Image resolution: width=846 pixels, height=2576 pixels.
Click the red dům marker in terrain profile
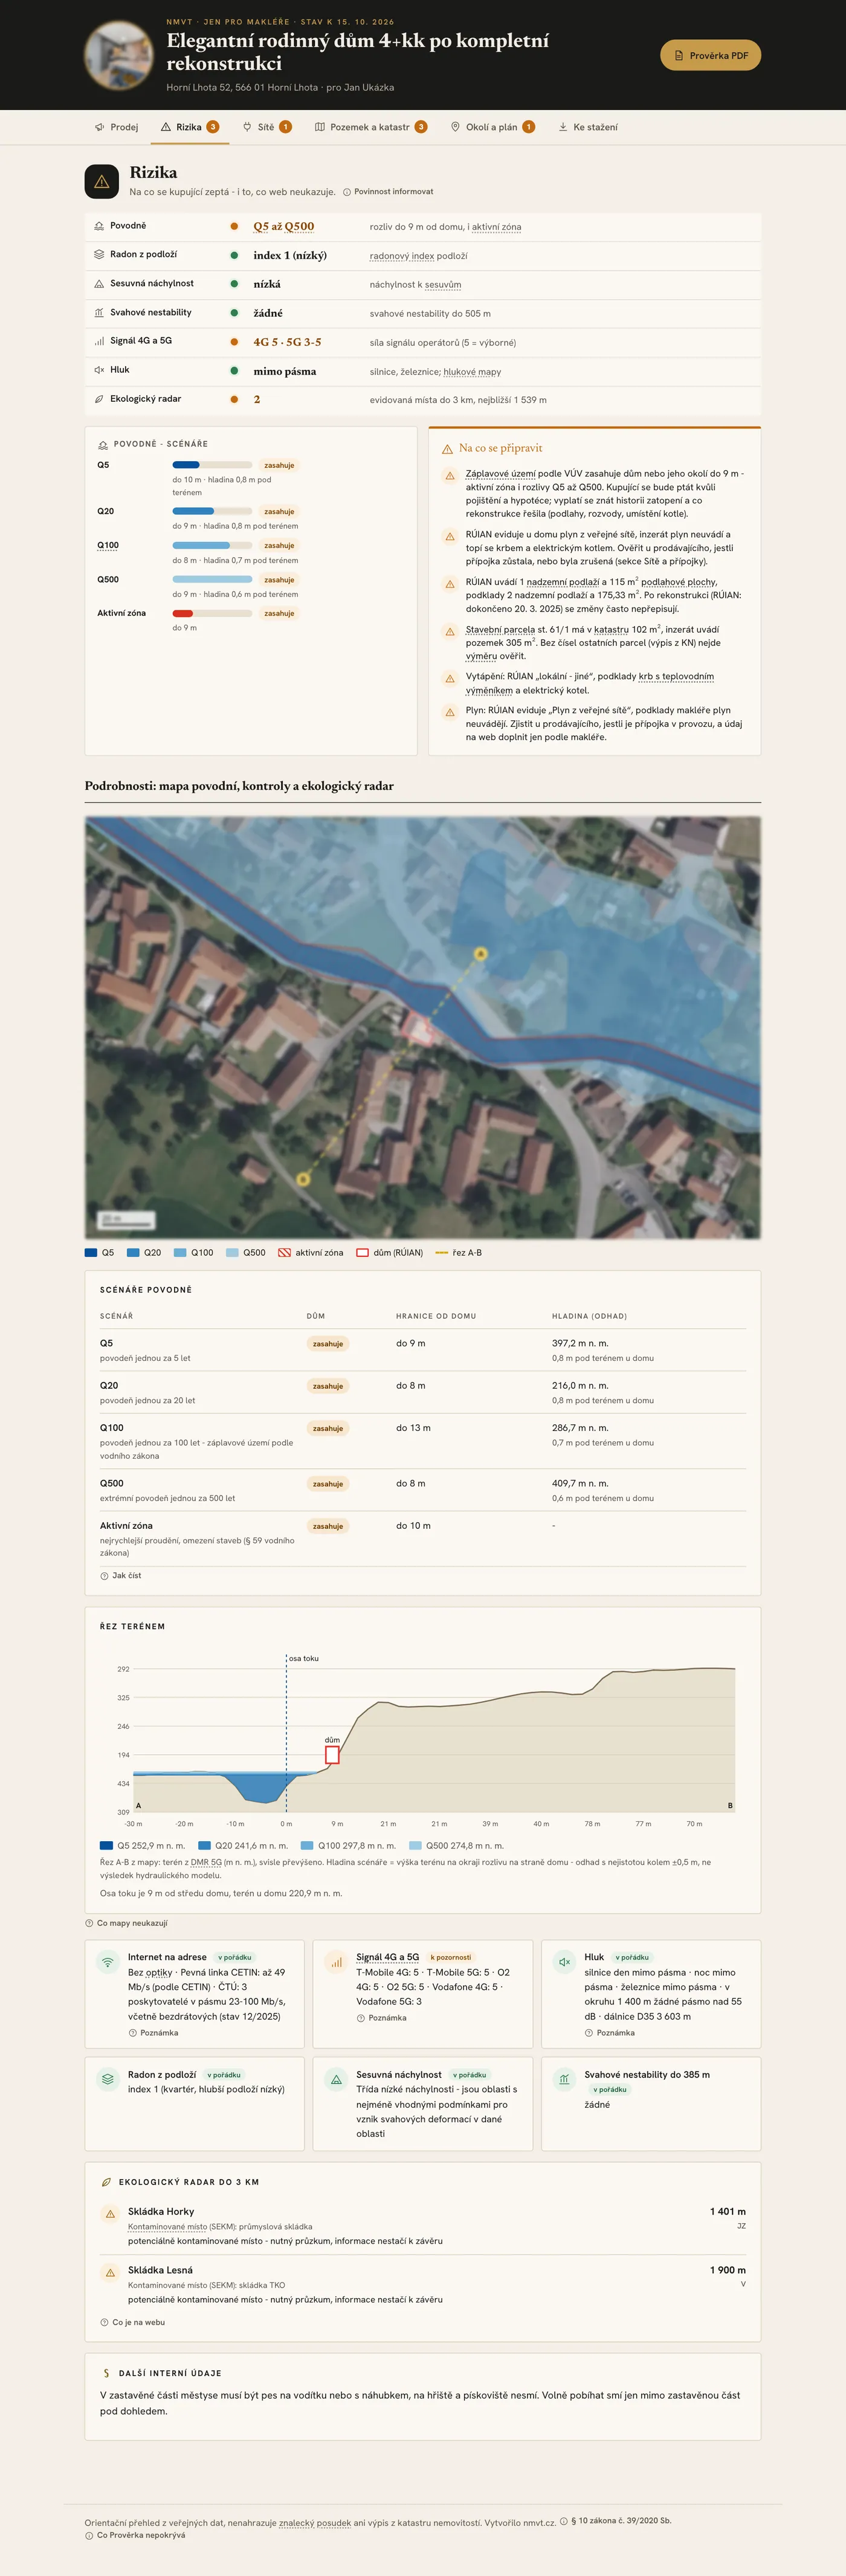click(x=332, y=1754)
